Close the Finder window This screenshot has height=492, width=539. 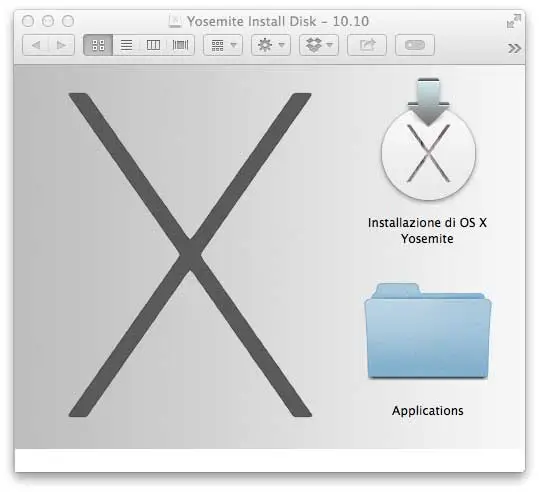click(x=28, y=21)
